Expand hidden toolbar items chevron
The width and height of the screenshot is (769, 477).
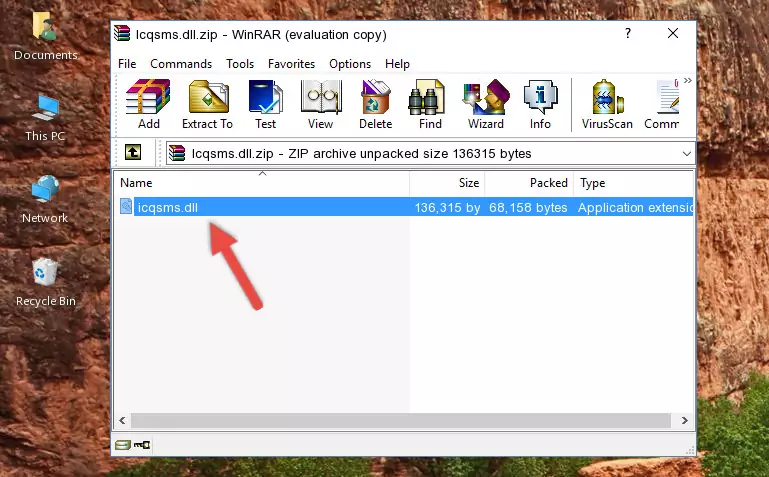688,80
